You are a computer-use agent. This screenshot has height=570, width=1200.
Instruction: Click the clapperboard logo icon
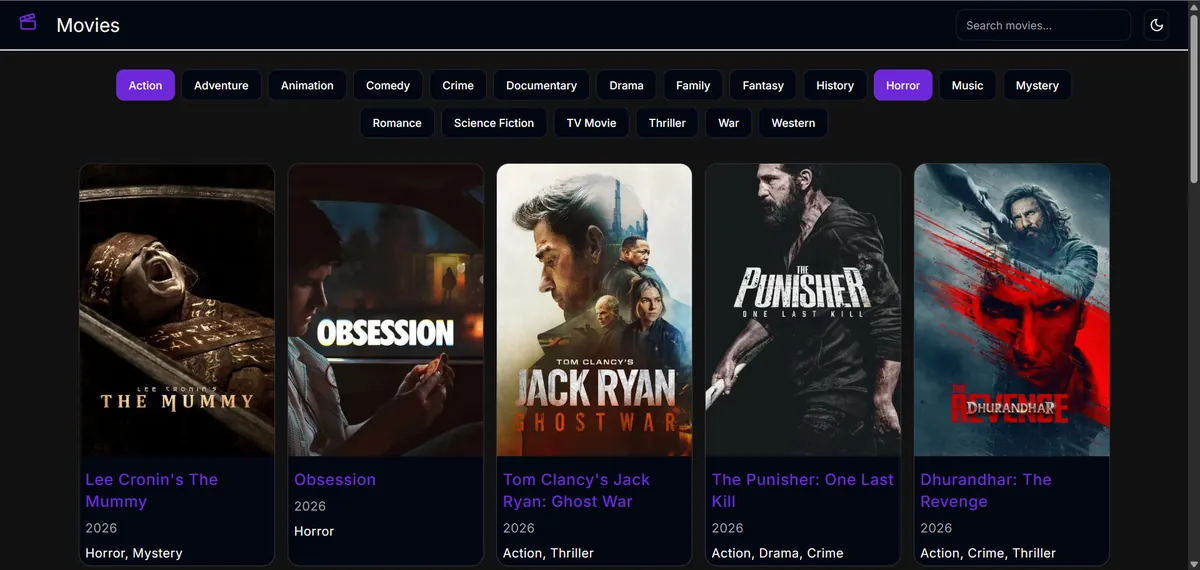click(28, 22)
